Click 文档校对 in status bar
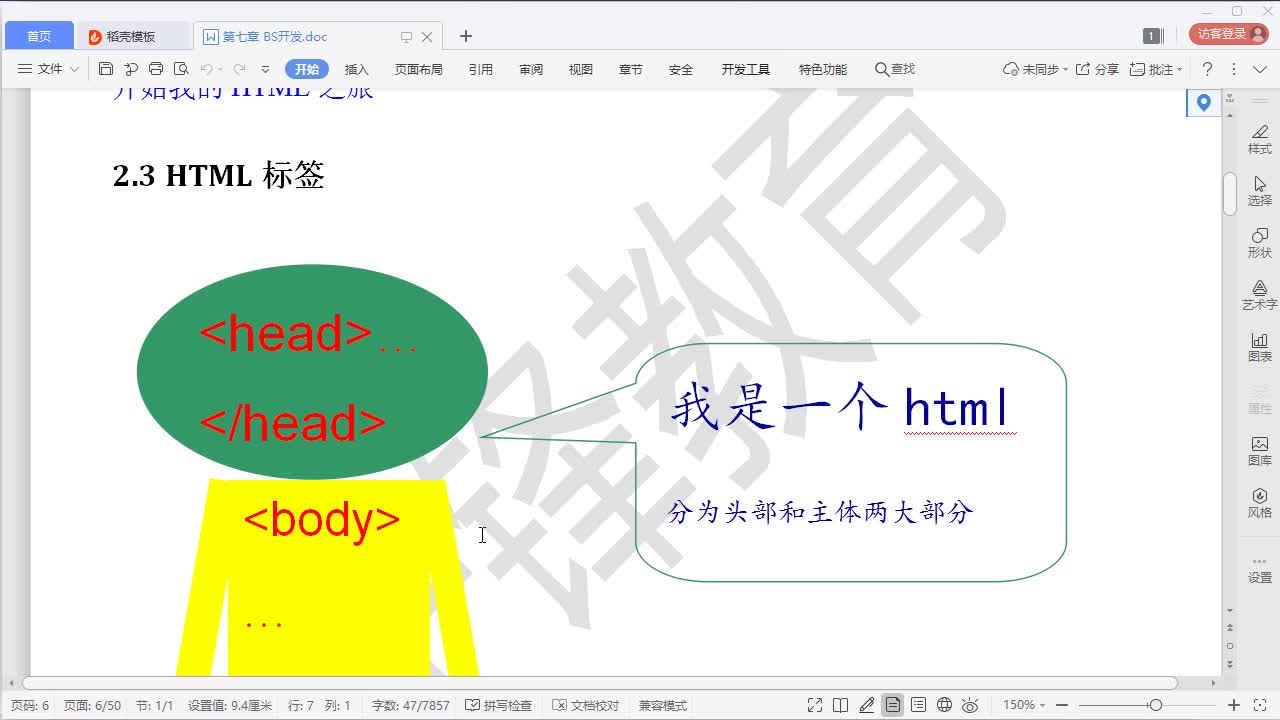1280x720 pixels. pos(587,706)
